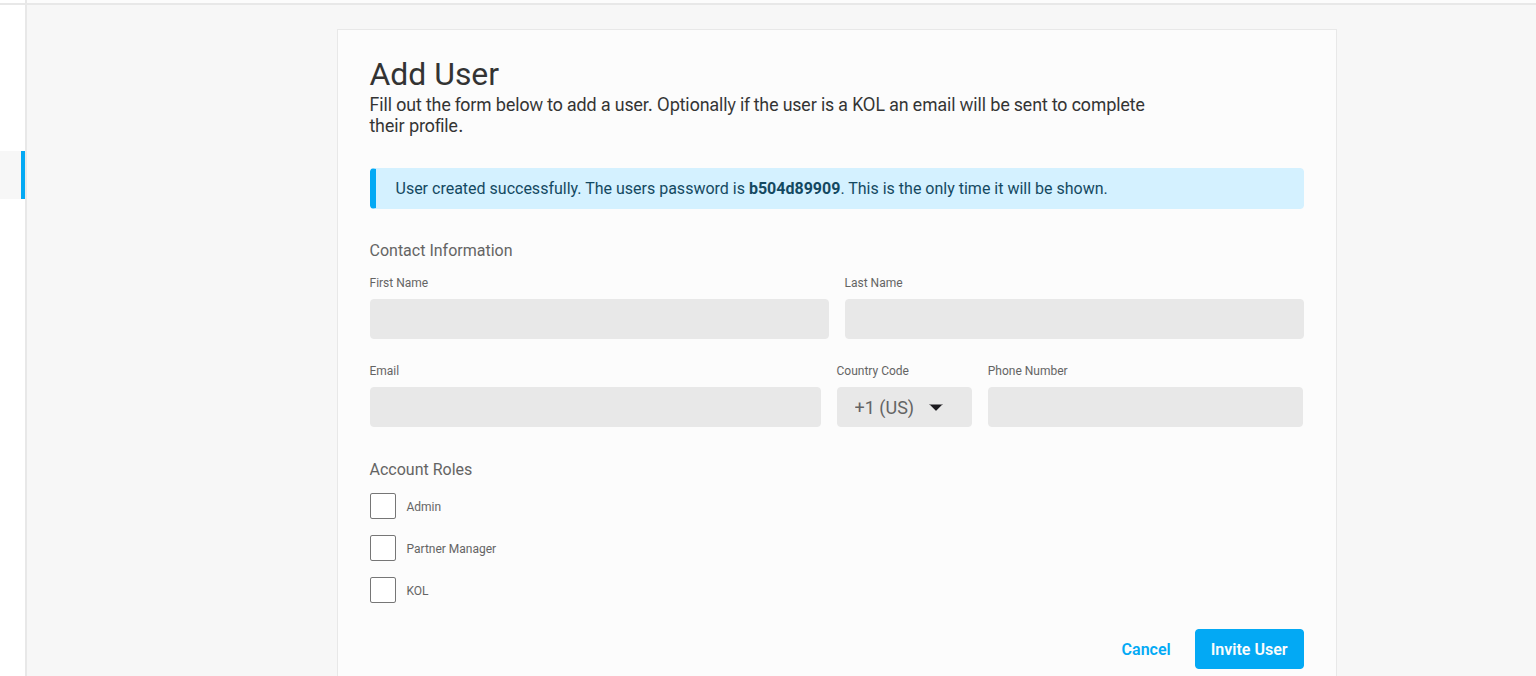Click the Cancel link
Image resolution: width=1536 pixels, height=676 pixels.
click(1146, 649)
